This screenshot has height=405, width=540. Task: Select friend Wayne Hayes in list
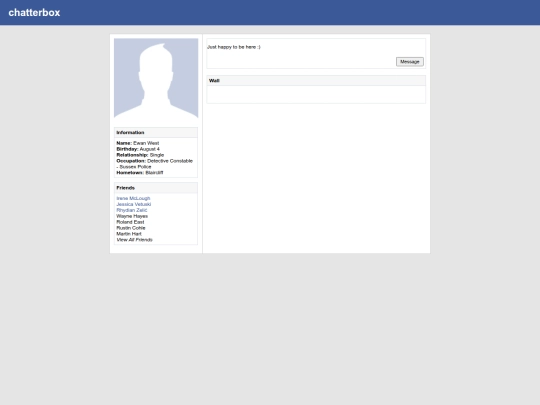pos(132,216)
